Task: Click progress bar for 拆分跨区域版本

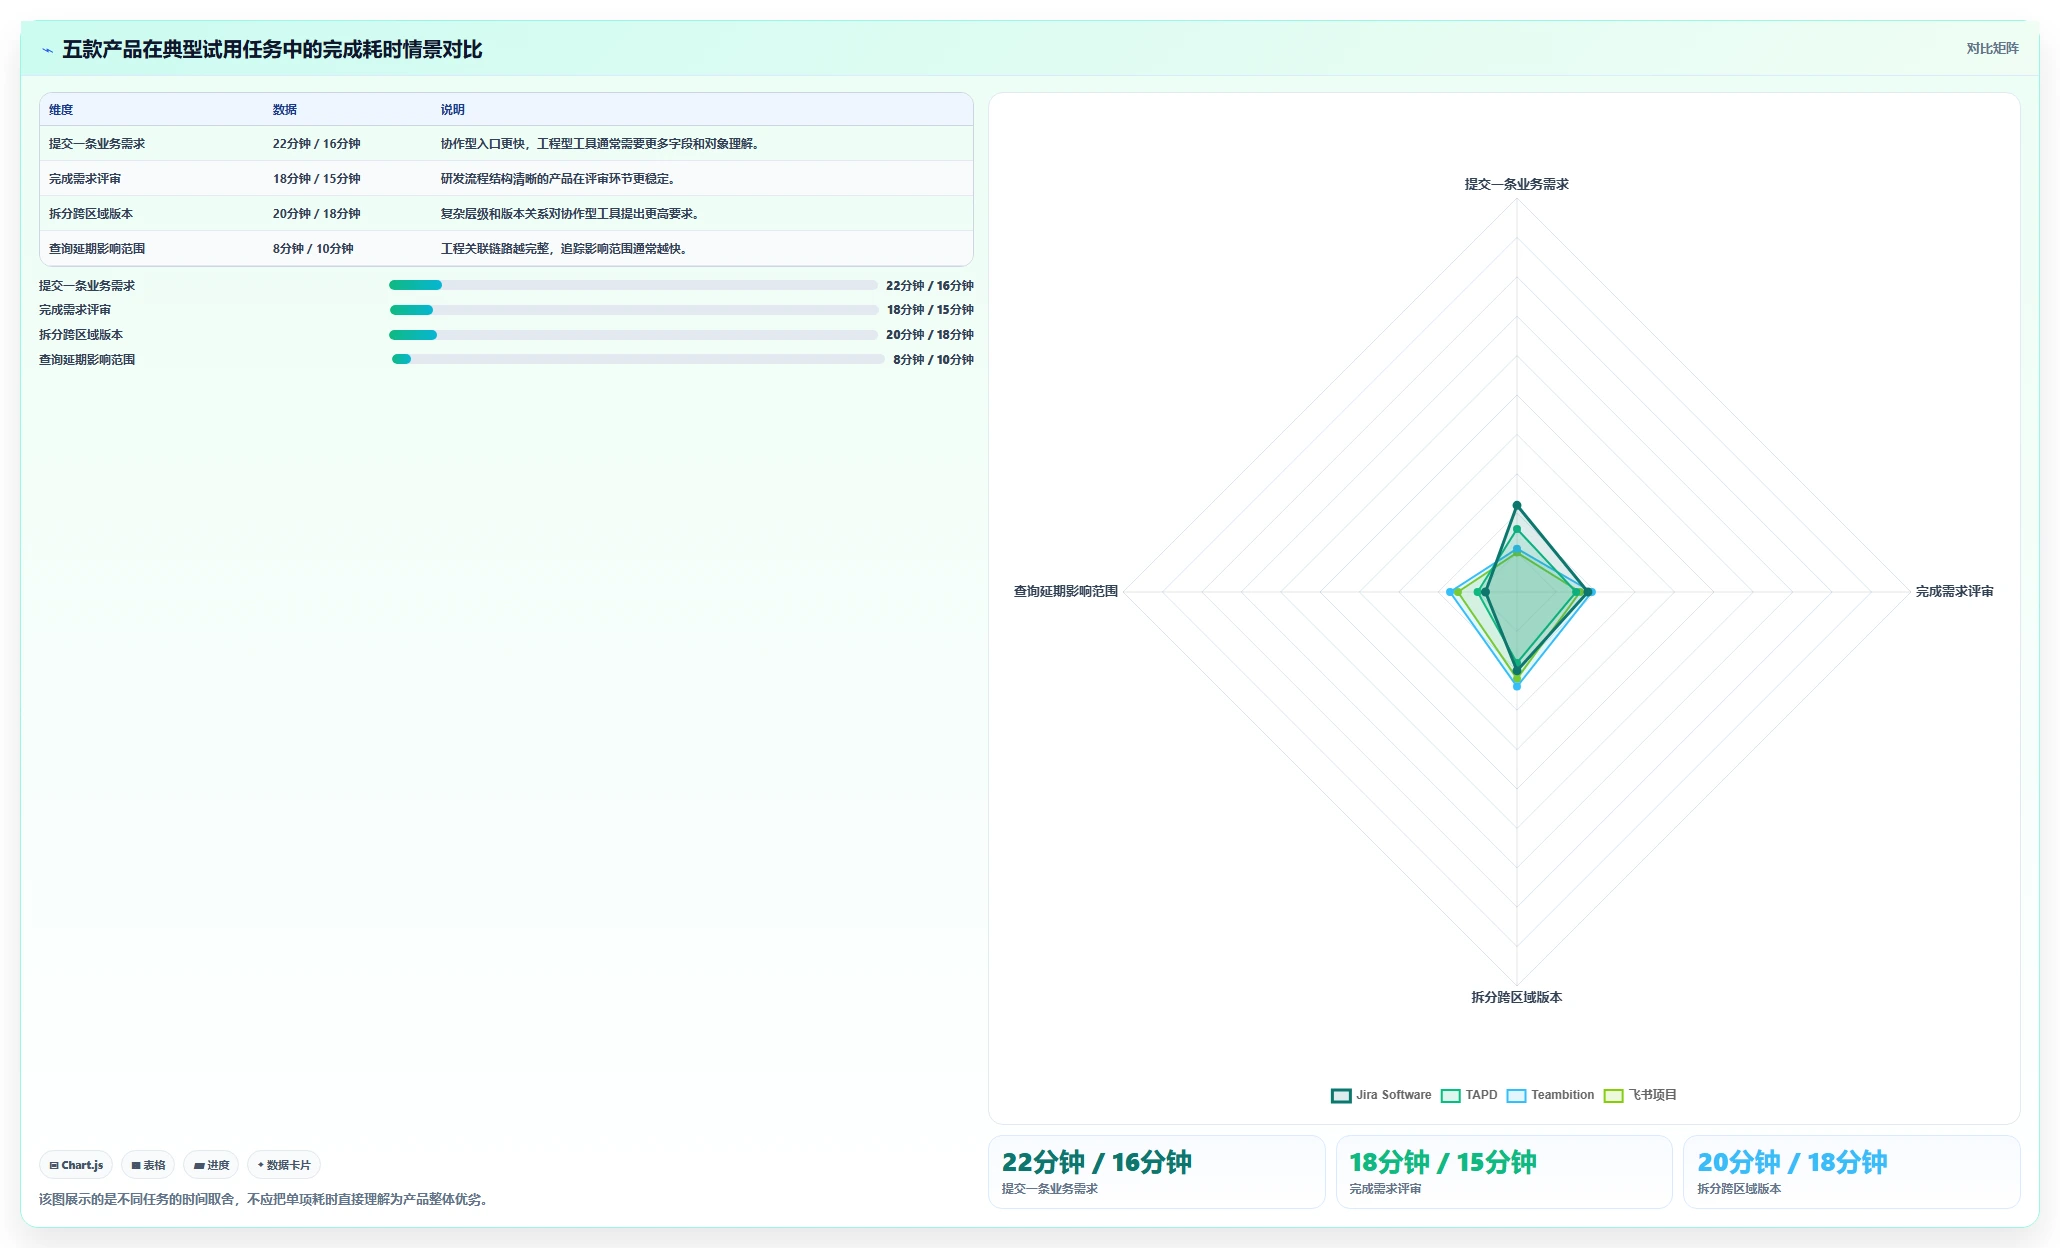Action: pyautogui.click(x=633, y=335)
